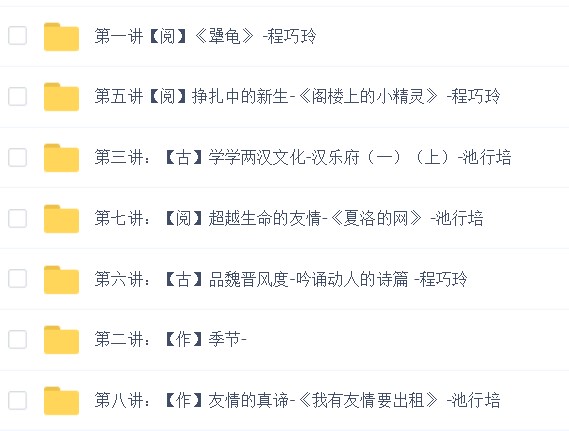
Task: Click title 第七讲:【阅】超越生命的友情-《夏洛的网》
Action: [x=289, y=218]
